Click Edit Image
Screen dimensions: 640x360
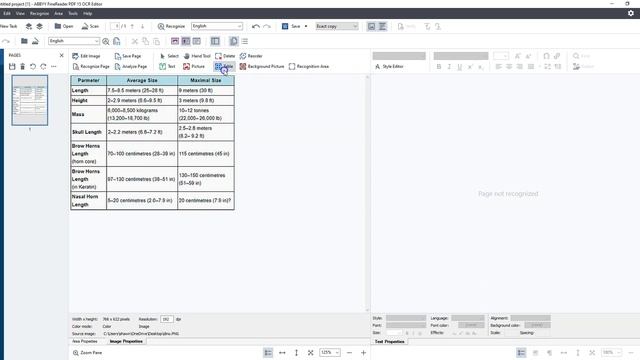tap(86, 56)
